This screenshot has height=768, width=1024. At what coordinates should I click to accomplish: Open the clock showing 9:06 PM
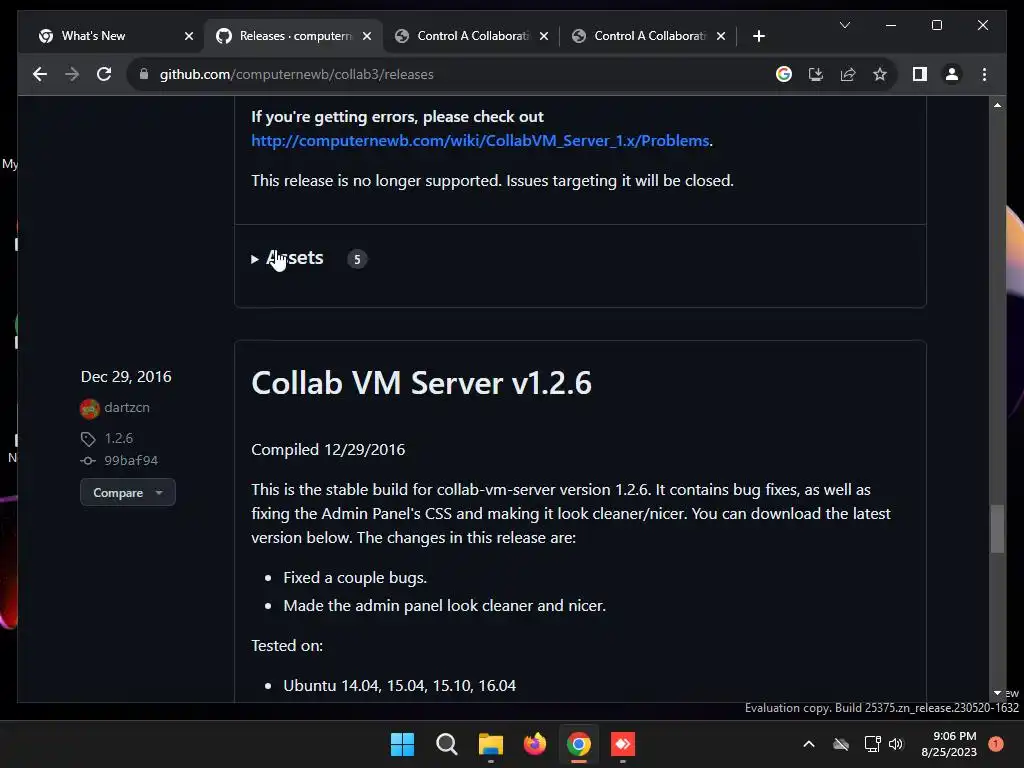(x=948, y=744)
